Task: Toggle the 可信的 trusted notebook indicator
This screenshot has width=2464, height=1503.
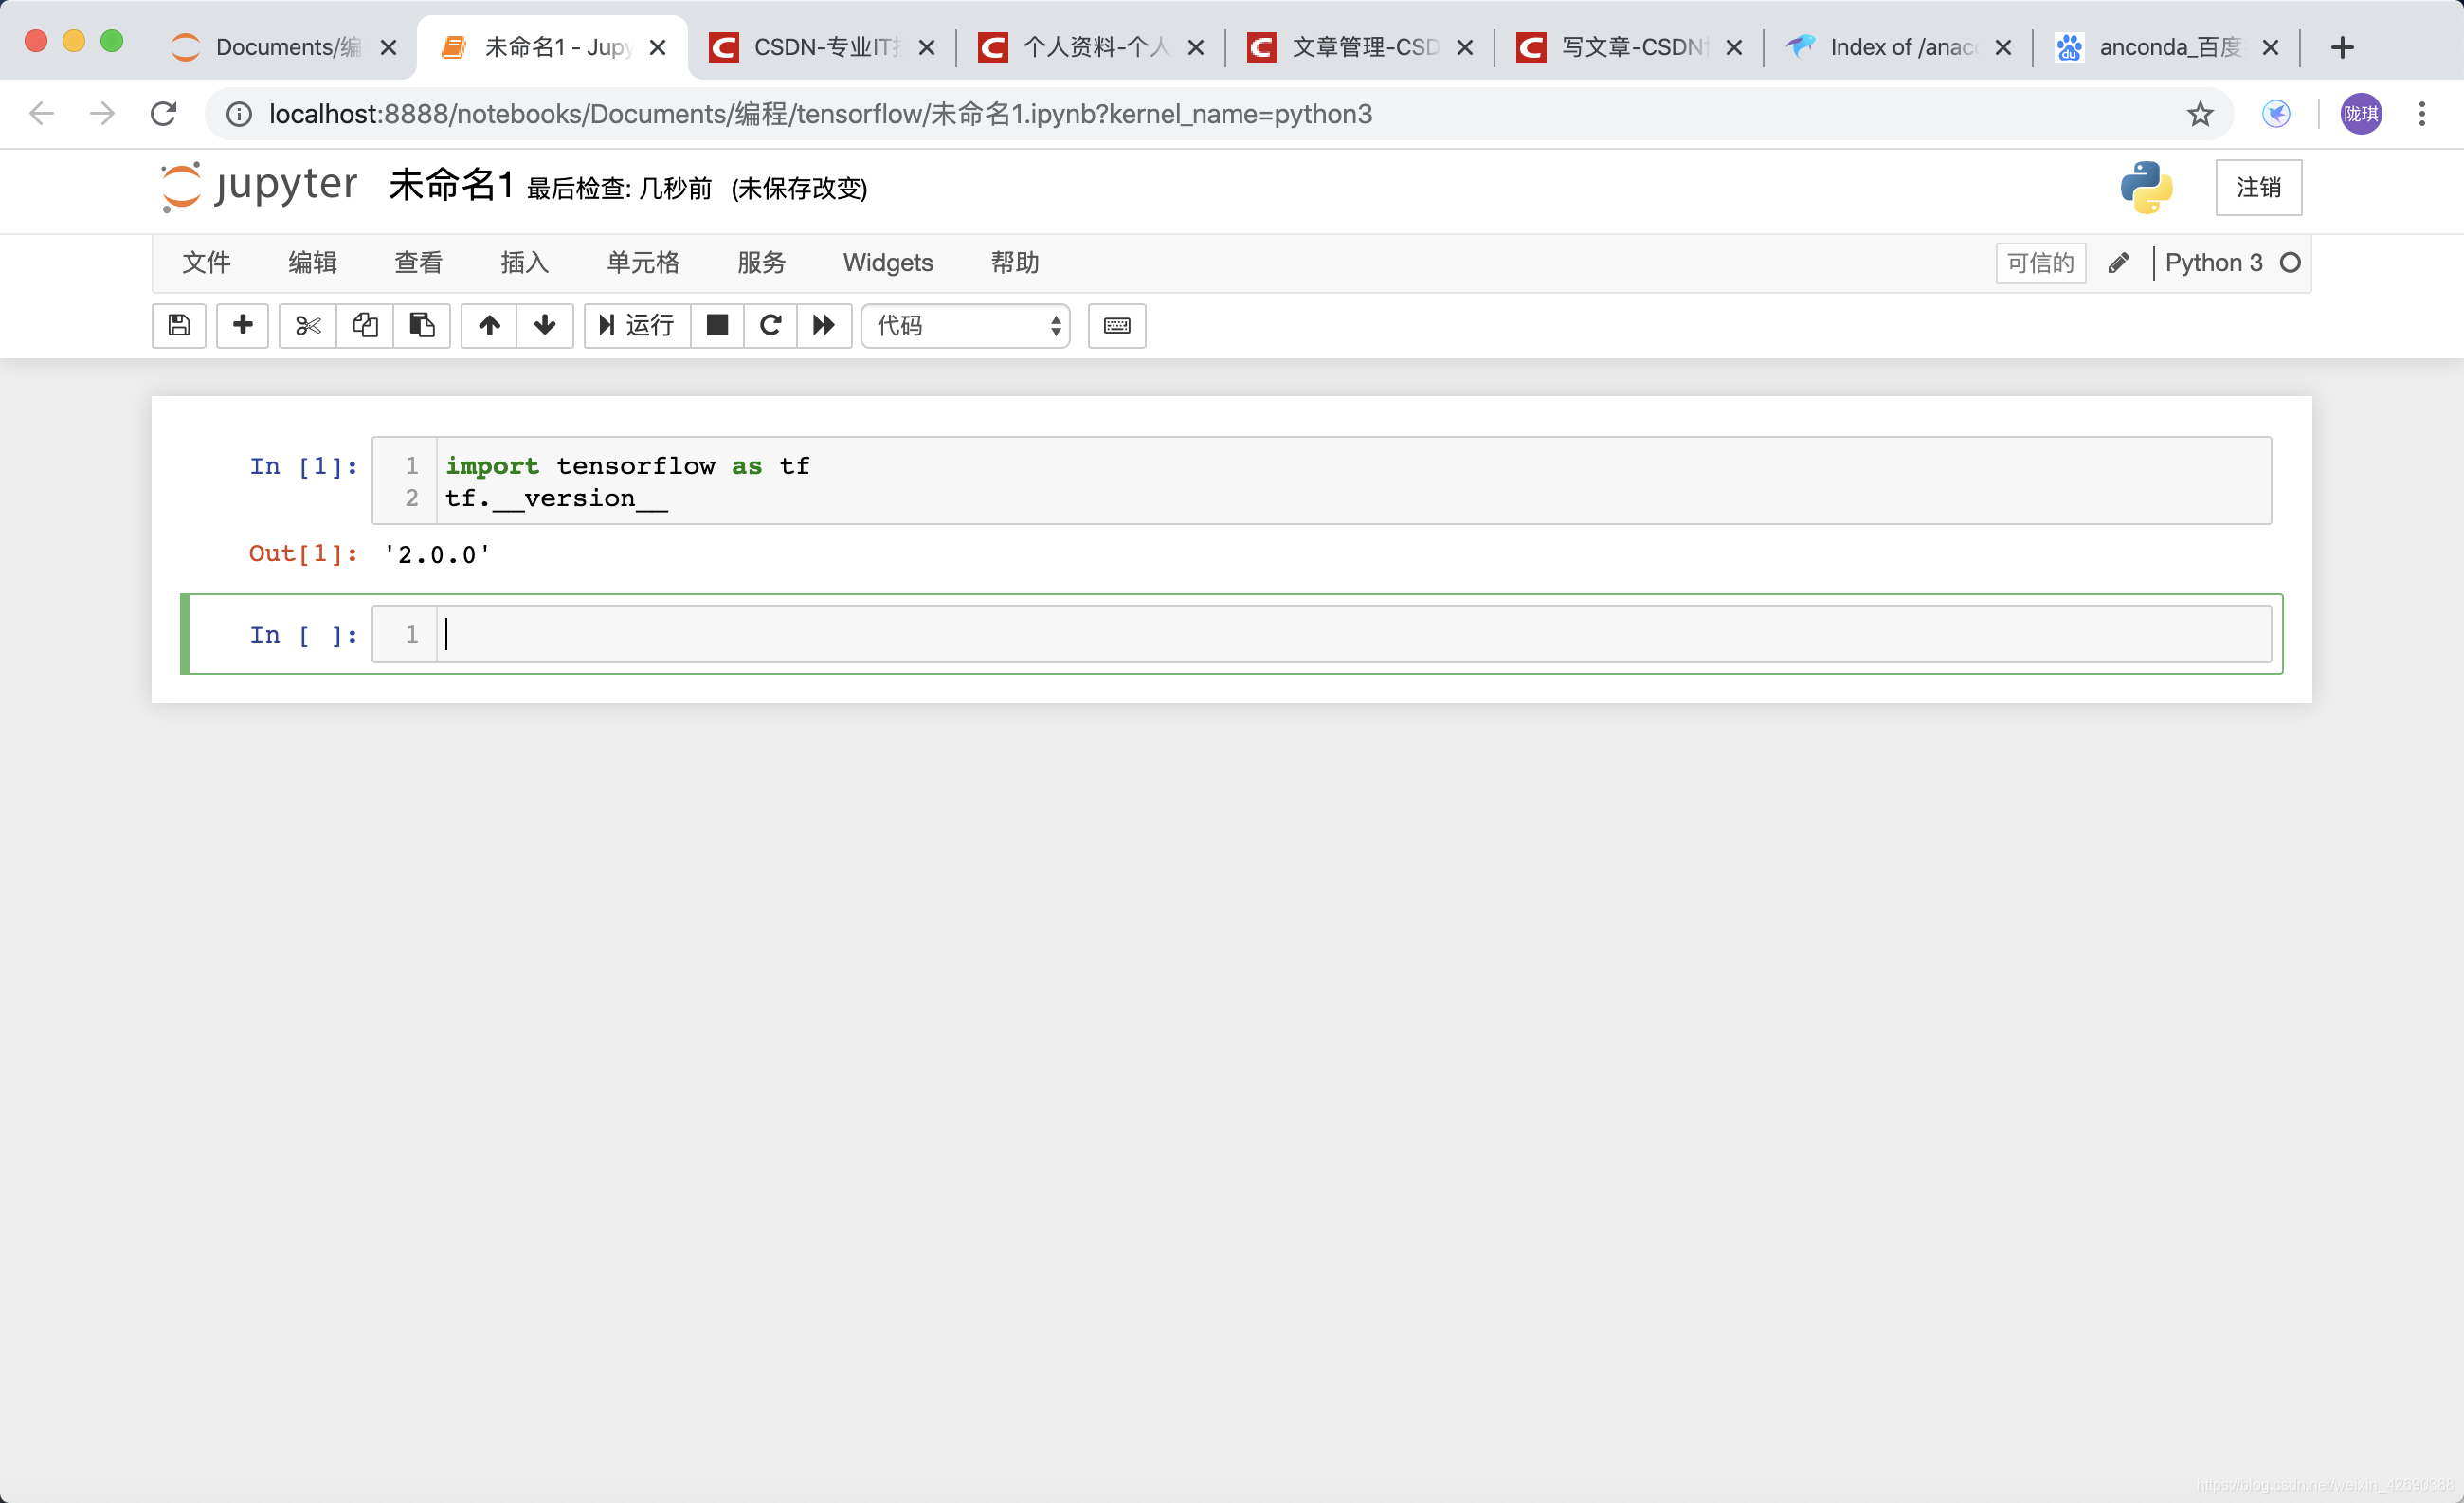Action: coord(2040,263)
